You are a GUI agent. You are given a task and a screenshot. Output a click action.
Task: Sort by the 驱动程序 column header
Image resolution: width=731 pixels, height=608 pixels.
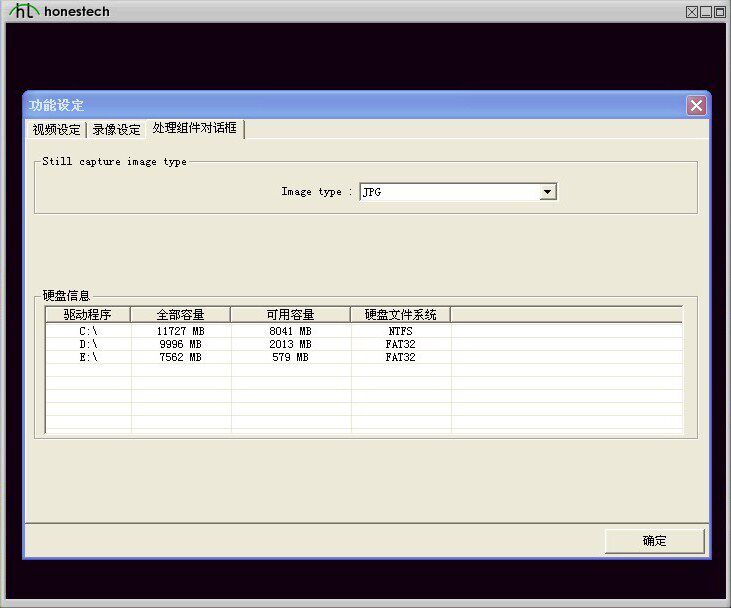88,315
